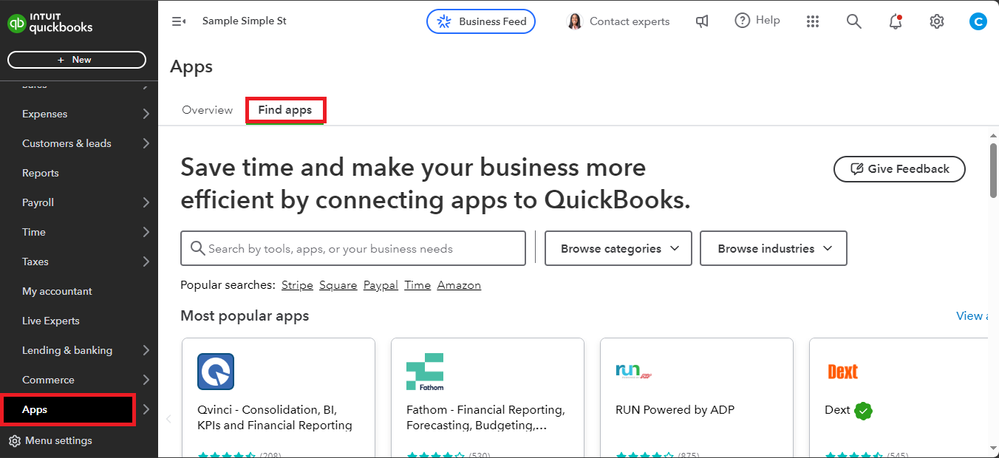Click the Give Feedback button

click(899, 169)
